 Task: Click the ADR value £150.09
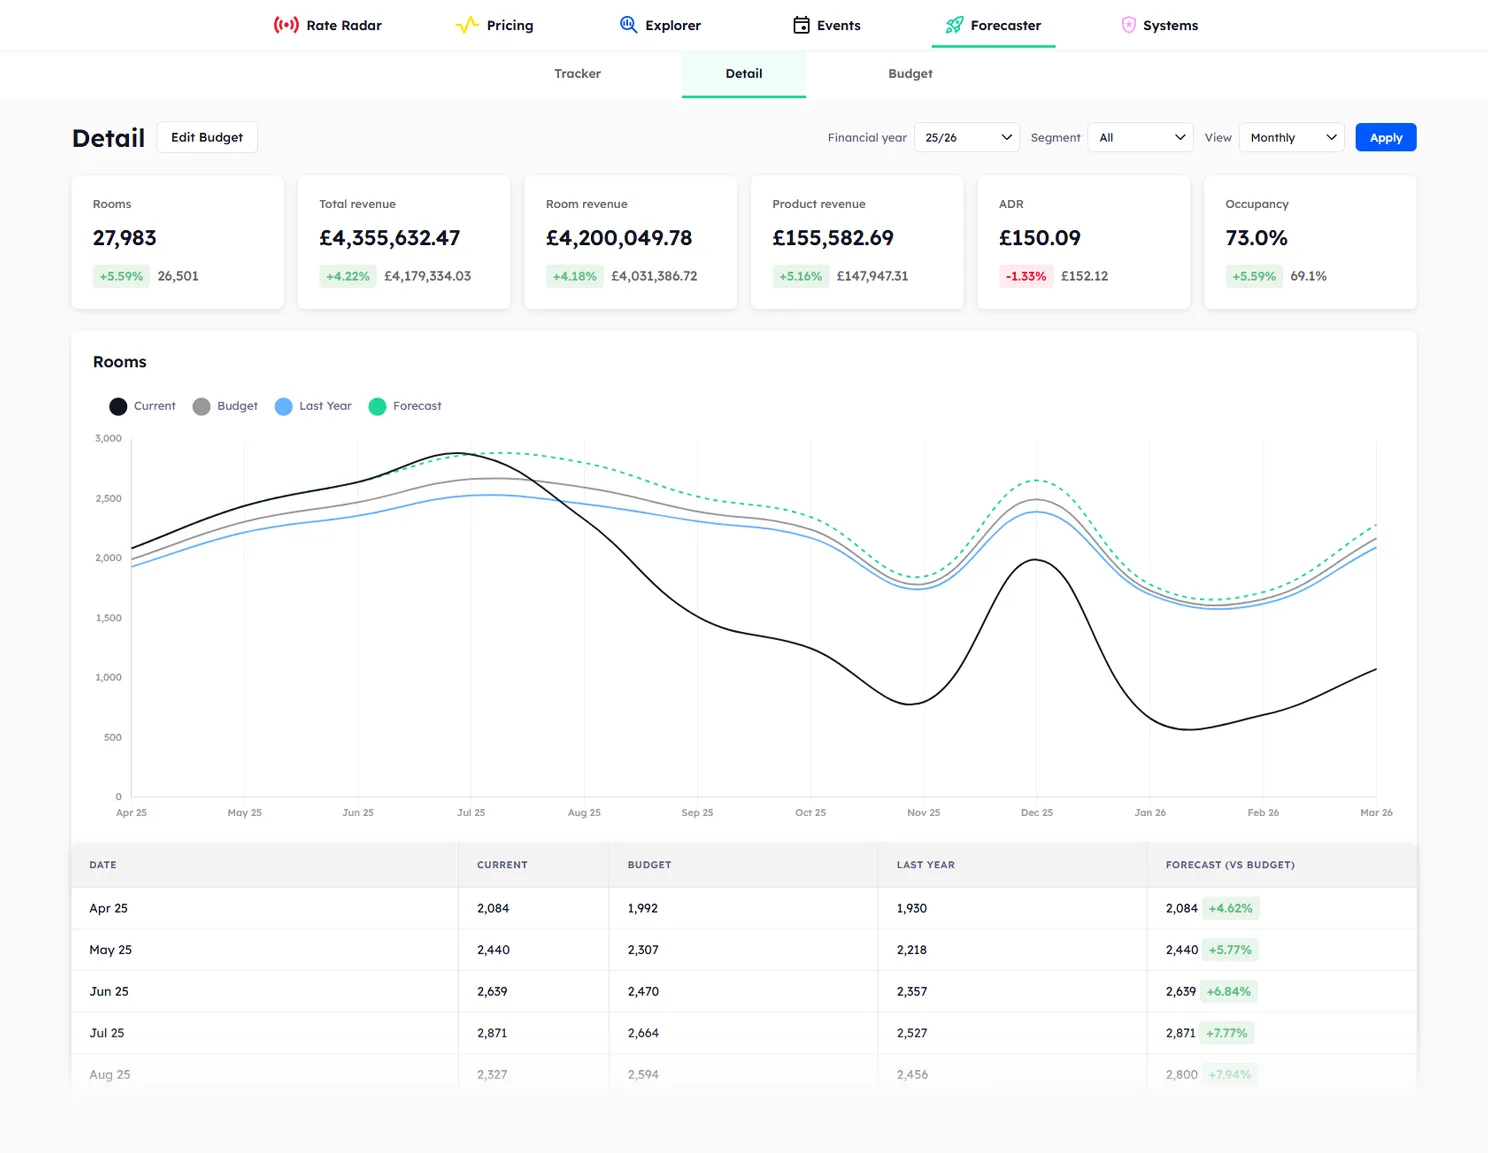1040,238
